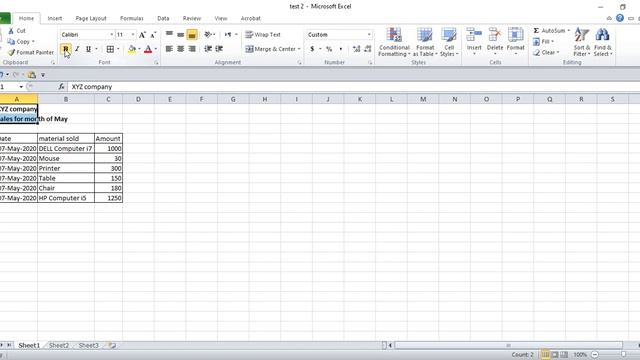Switch to the Data tab
The width and height of the screenshot is (640, 360).
pos(163,18)
